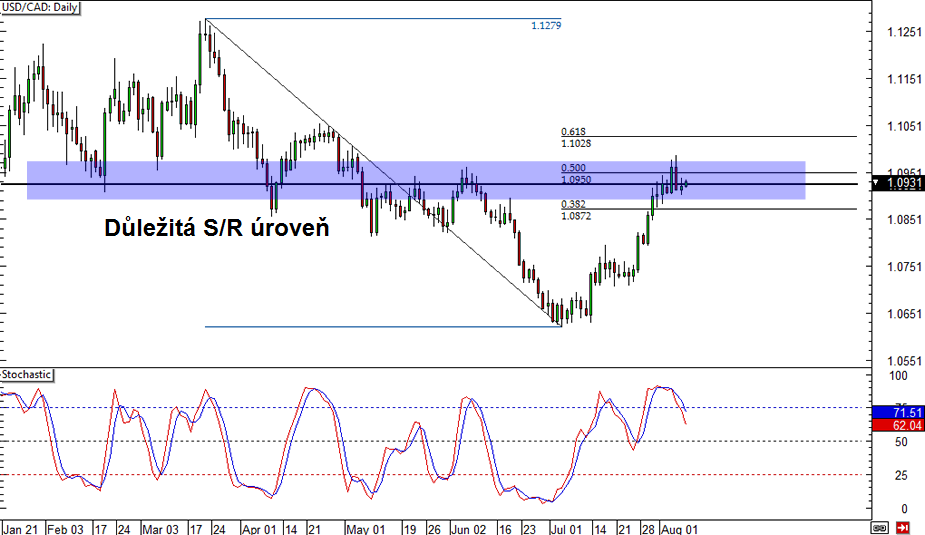Viewport: 925px width, 535px height.
Task: Click the Apr 01 date on time axis
Action: point(259,529)
